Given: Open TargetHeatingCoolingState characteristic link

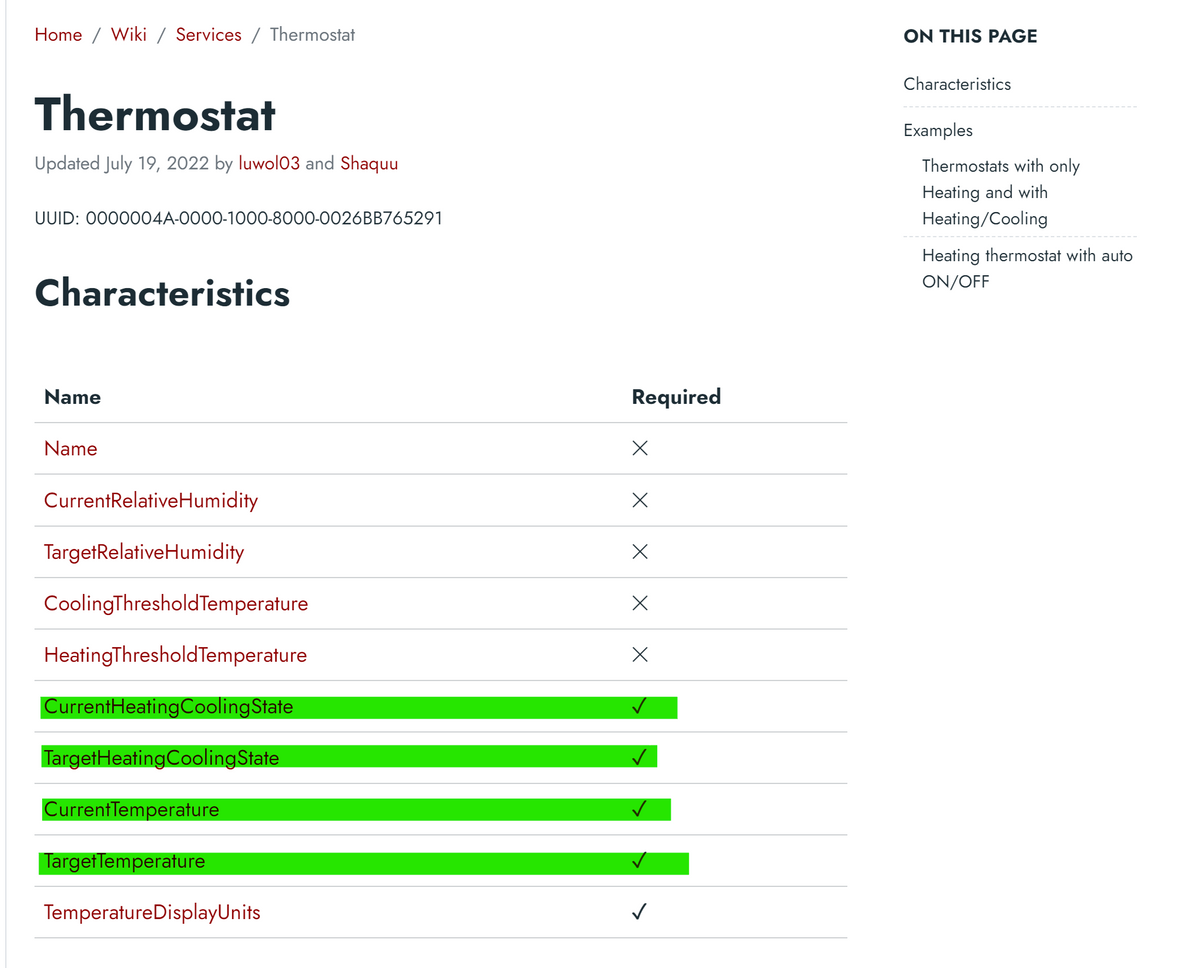Looking at the screenshot, I should (x=161, y=759).
